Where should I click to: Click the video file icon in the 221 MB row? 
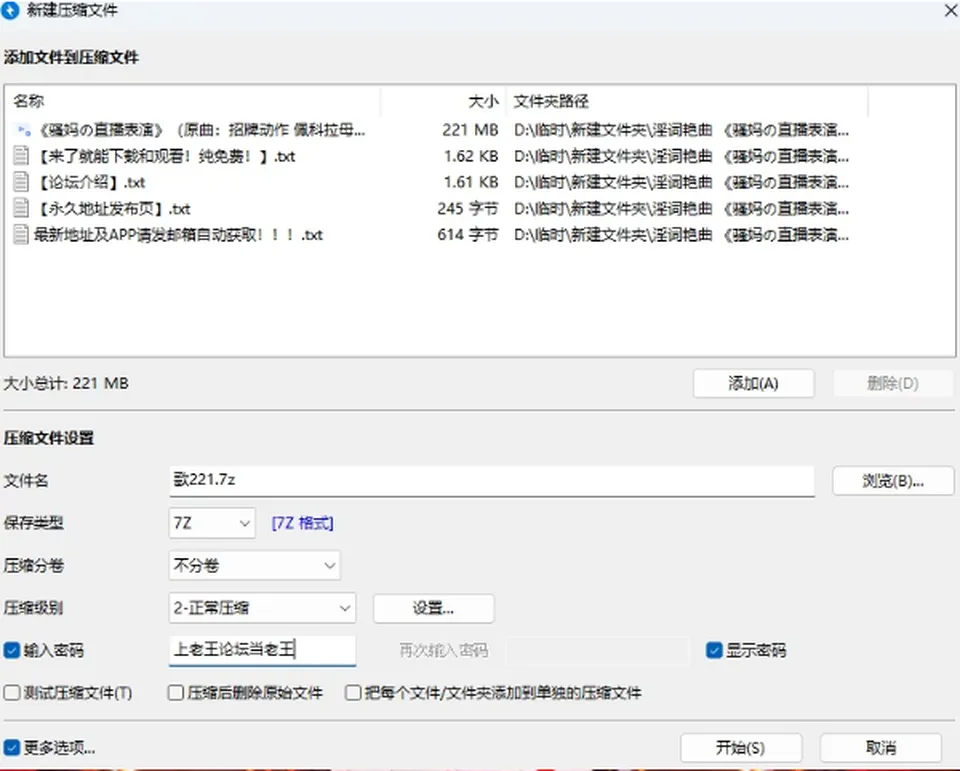(x=23, y=130)
